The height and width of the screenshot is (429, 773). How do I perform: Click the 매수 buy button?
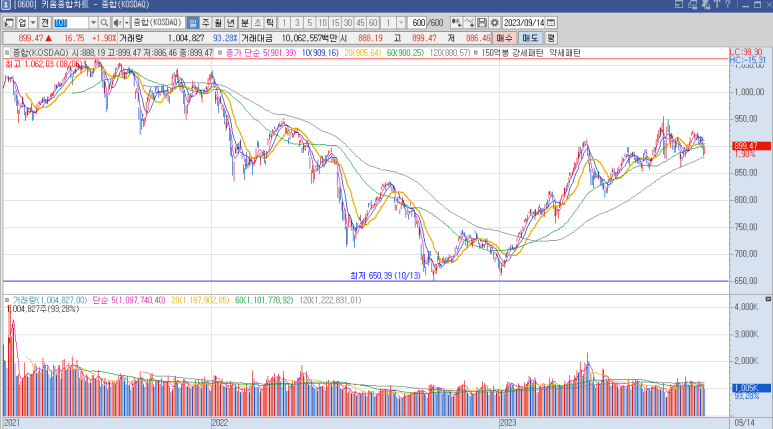pyautogui.click(x=504, y=38)
